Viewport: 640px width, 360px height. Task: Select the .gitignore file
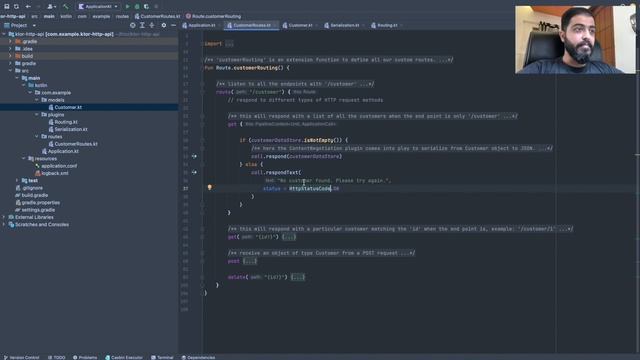pyautogui.click(x=29, y=188)
